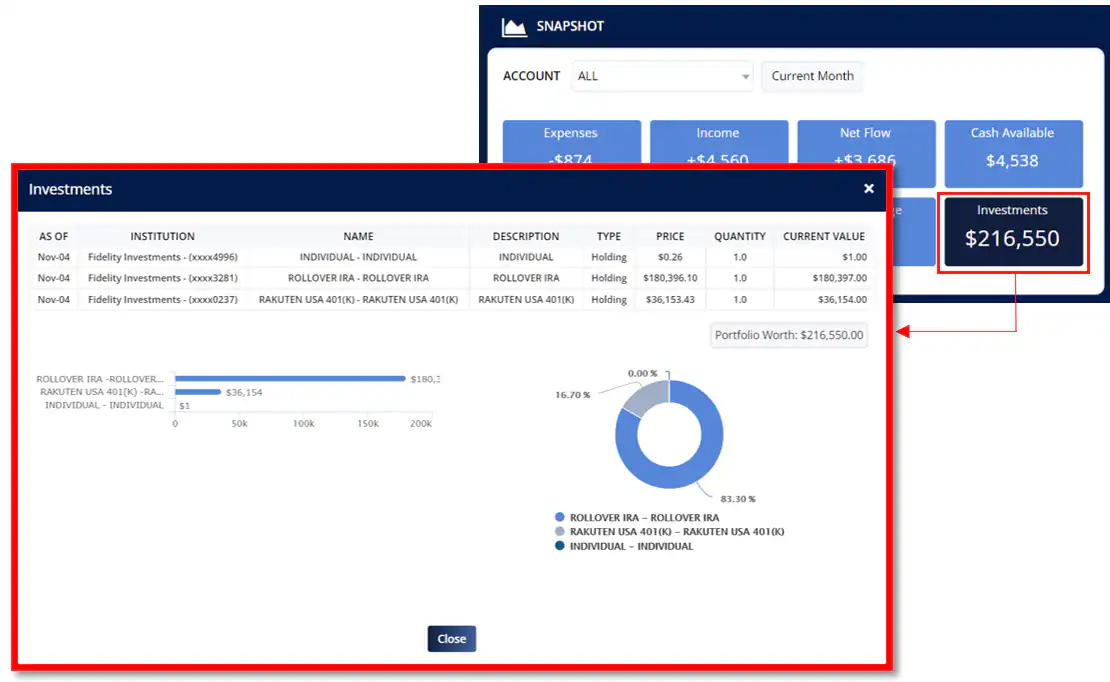The width and height of the screenshot is (1110, 682).
Task: Select the Investments $216,550 tile
Action: 1012,231
